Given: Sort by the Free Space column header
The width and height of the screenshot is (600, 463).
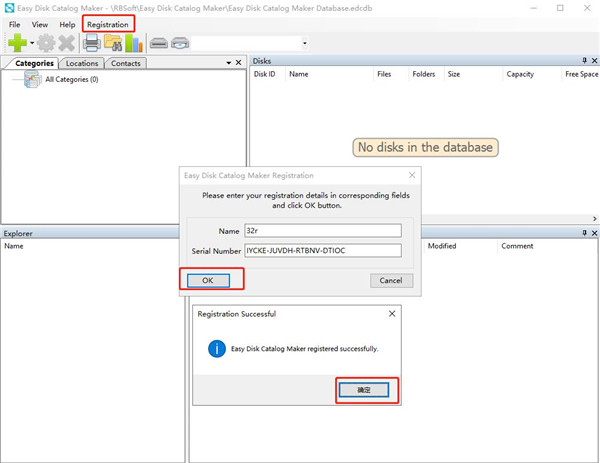Looking at the screenshot, I should (x=582, y=74).
